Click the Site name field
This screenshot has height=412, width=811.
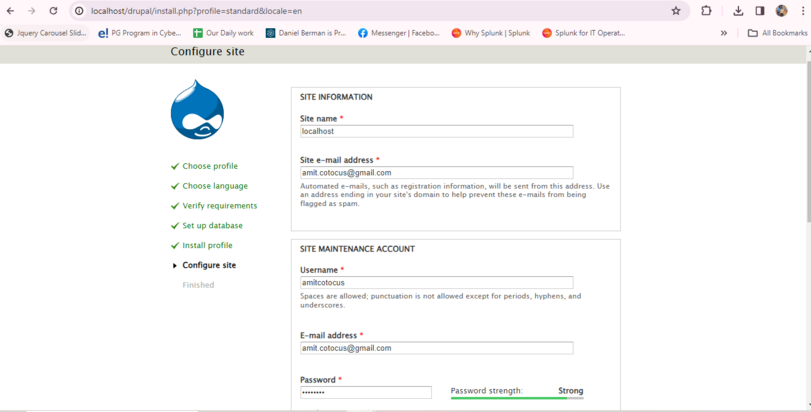(x=437, y=131)
